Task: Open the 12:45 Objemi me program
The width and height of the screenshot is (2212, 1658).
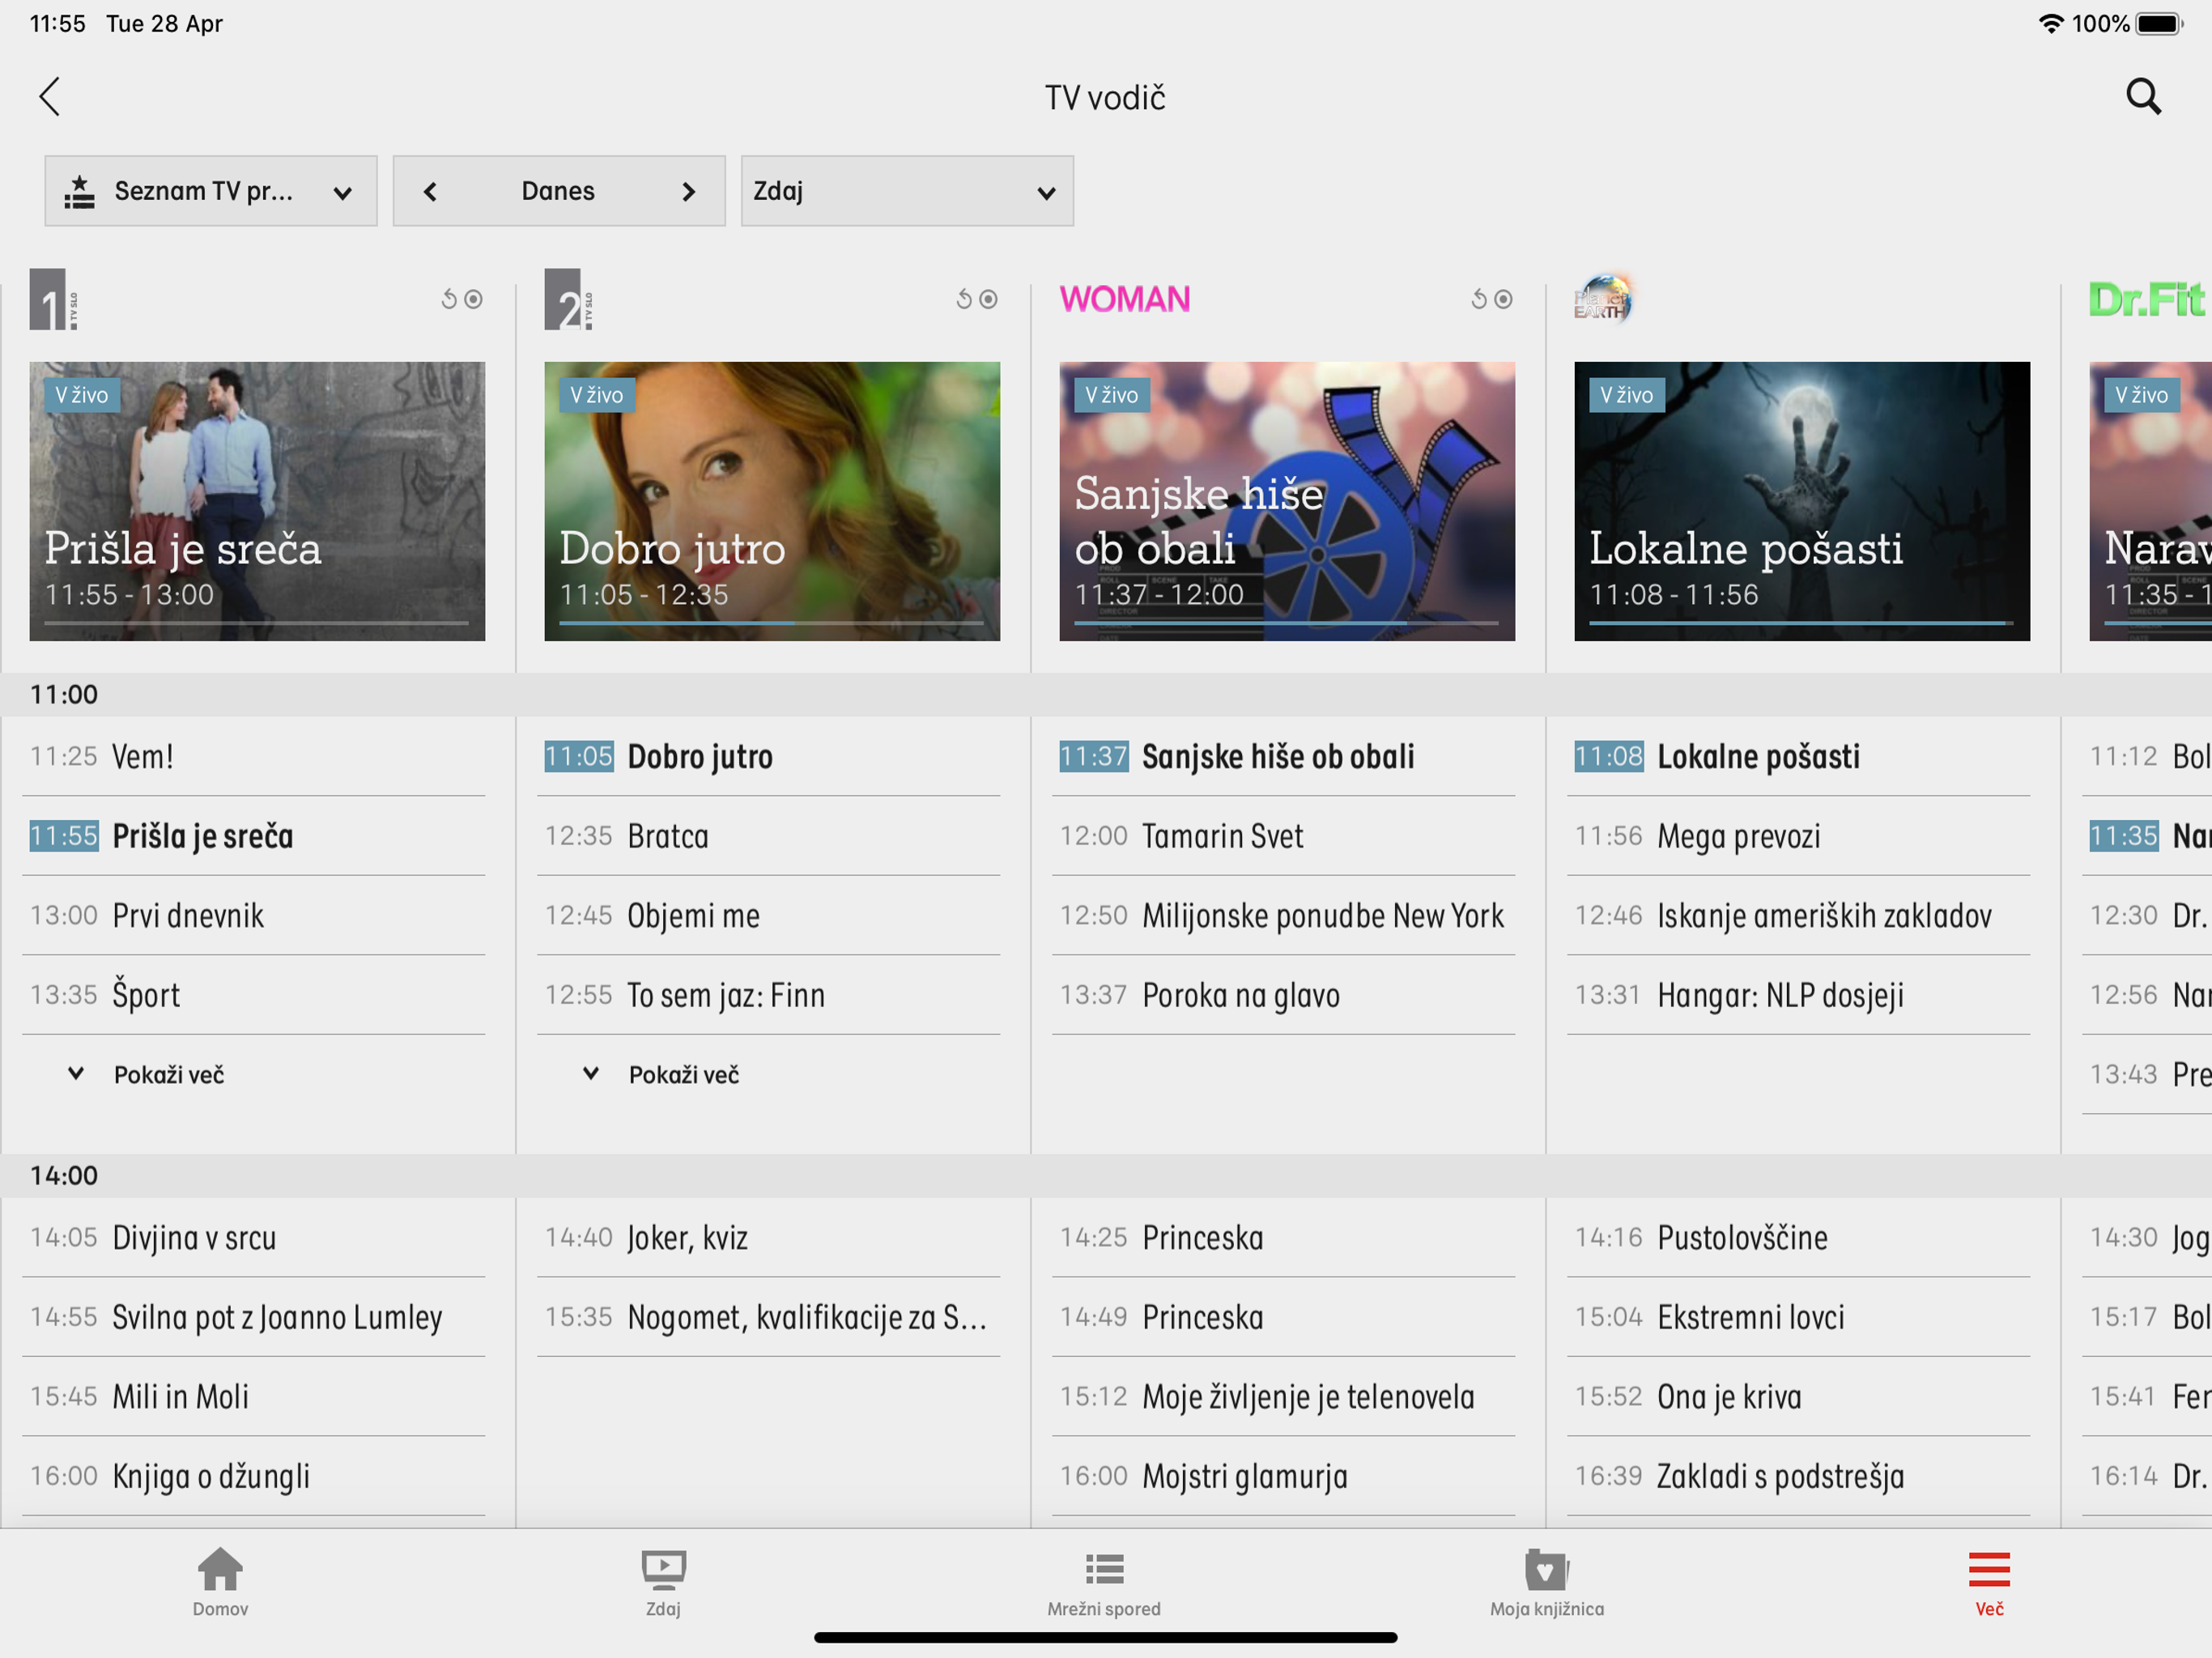Action: [769, 915]
